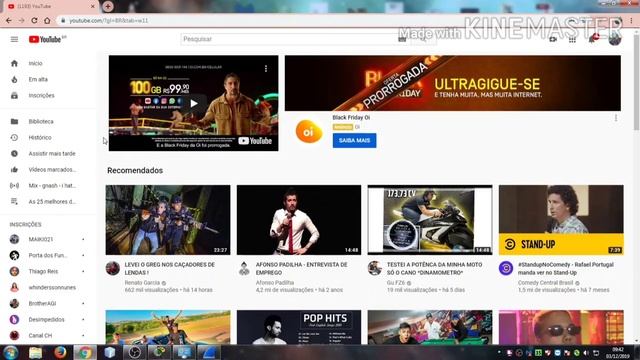Open Assistir mais tarde icon
Image resolution: width=640 pixels, height=360 pixels.
coord(14,153)
